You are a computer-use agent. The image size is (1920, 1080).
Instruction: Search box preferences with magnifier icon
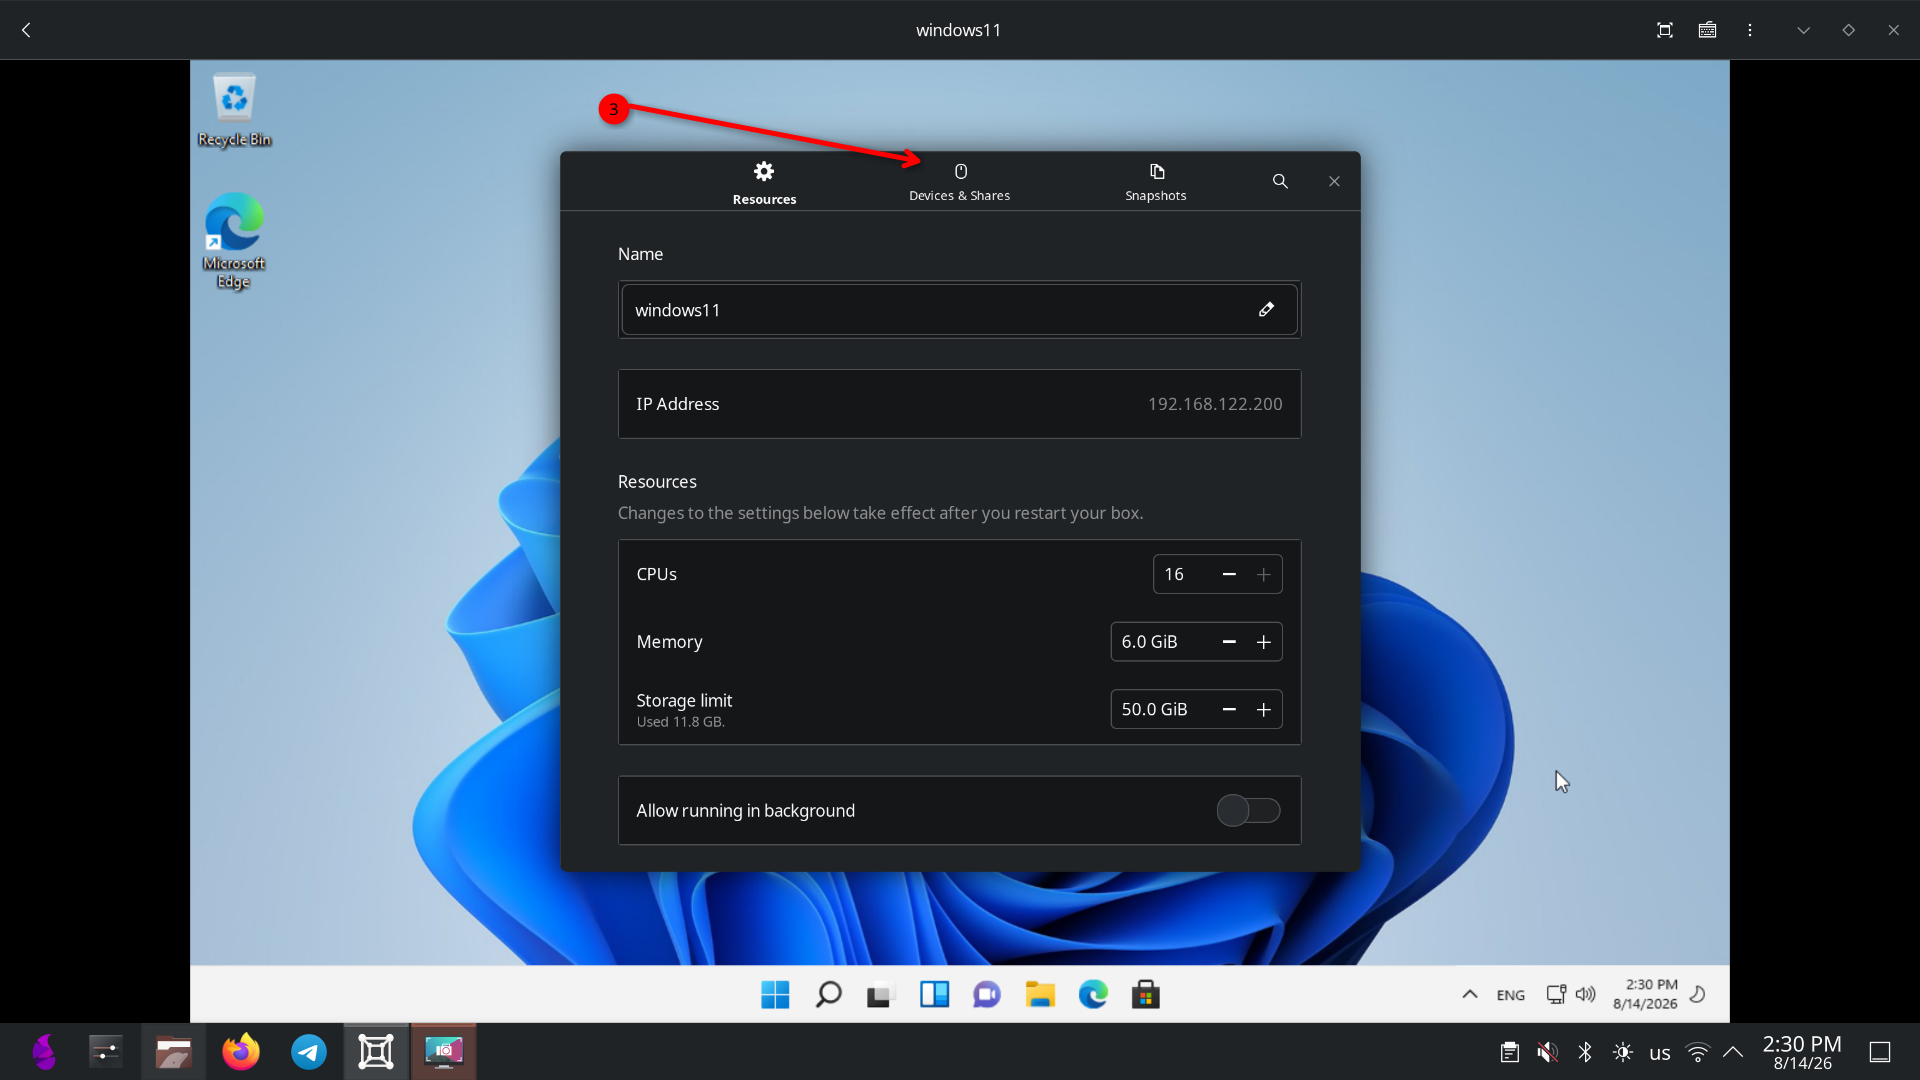pos(1280,181)
